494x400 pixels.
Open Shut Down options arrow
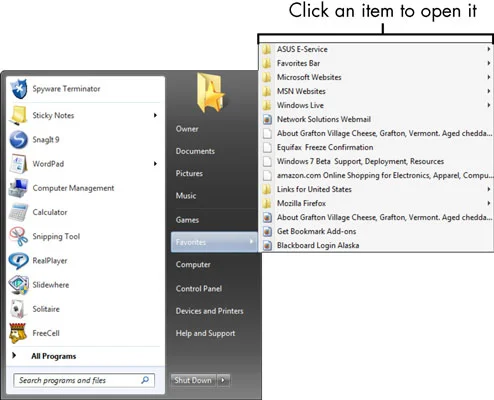tap(224, 380)
